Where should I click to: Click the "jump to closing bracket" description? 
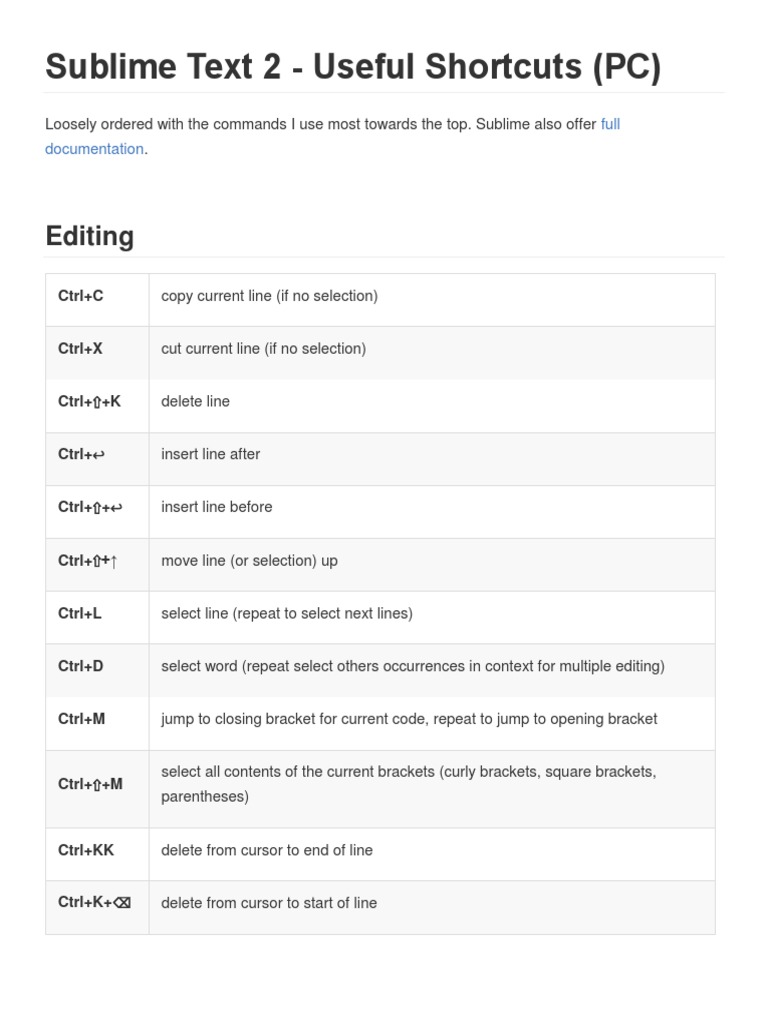(409, 719)
